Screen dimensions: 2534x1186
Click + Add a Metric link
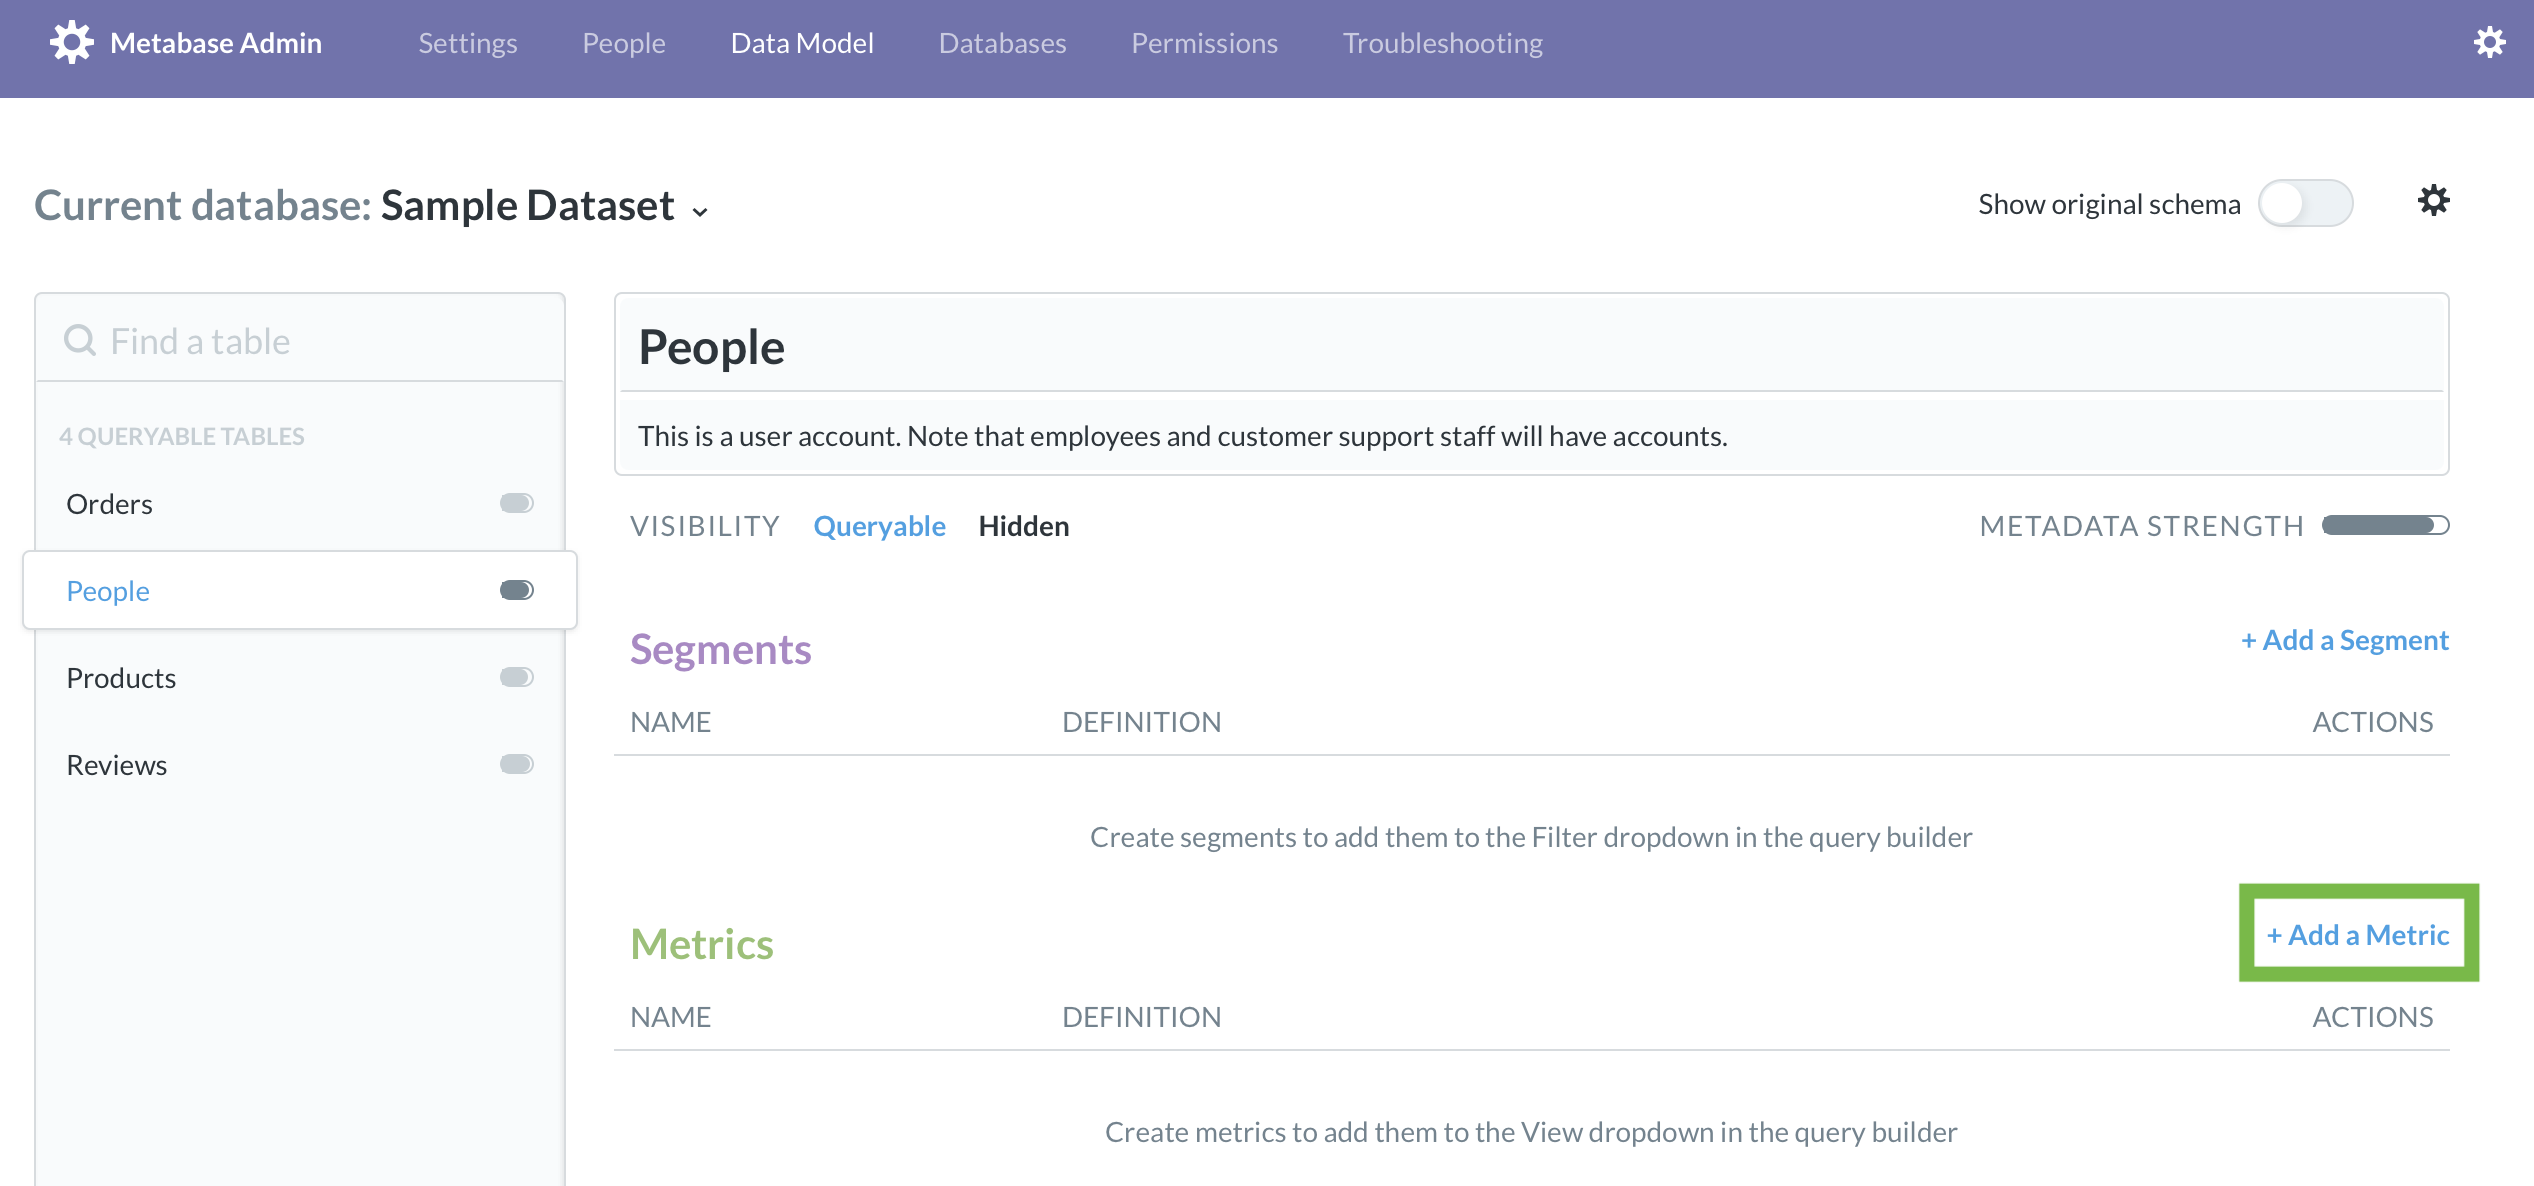point(2358,934)
